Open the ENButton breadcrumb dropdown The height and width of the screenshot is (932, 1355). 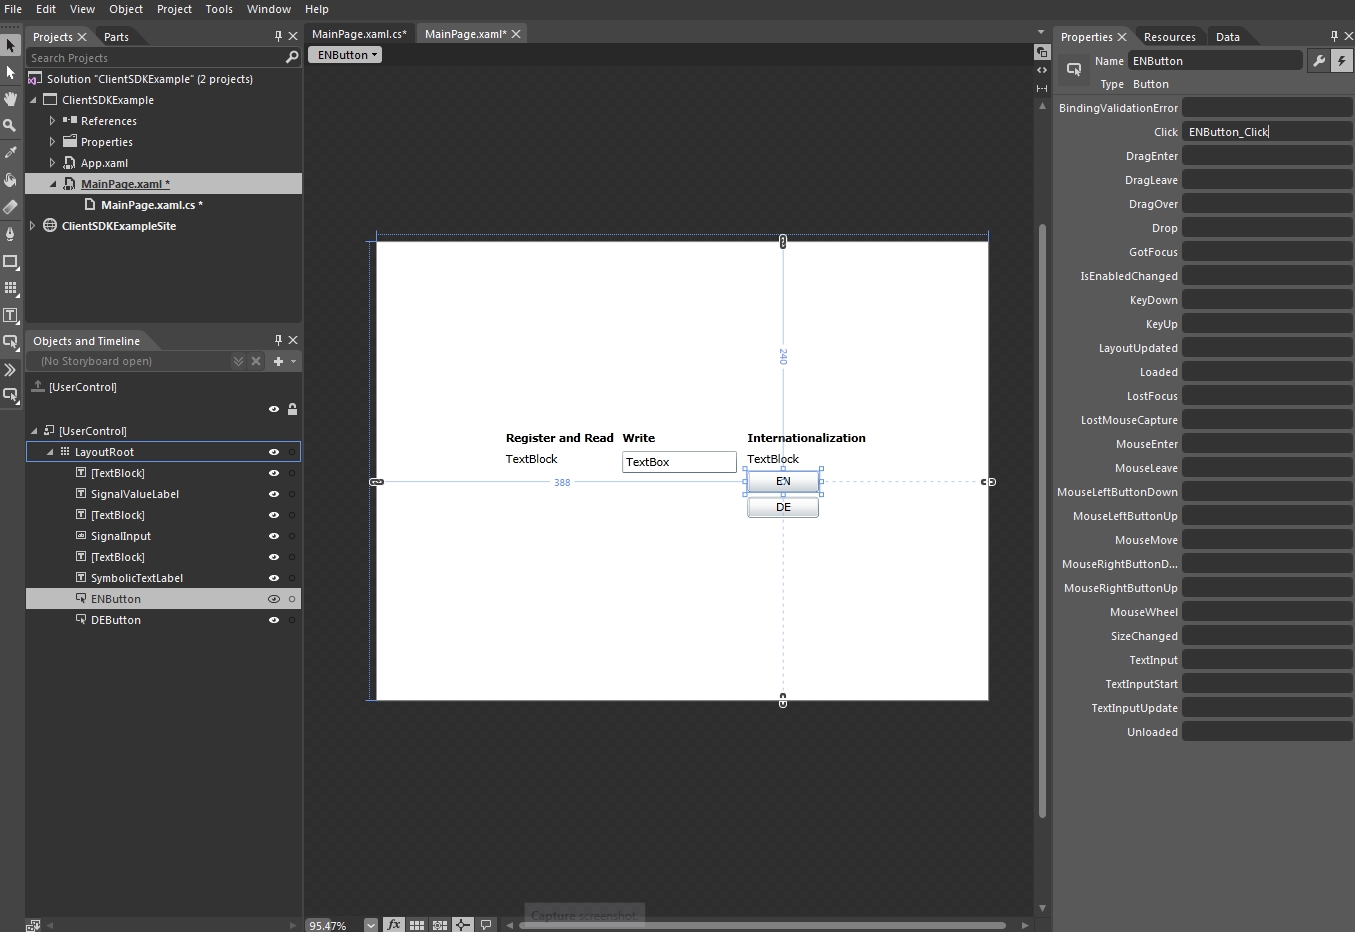(345, 55)
